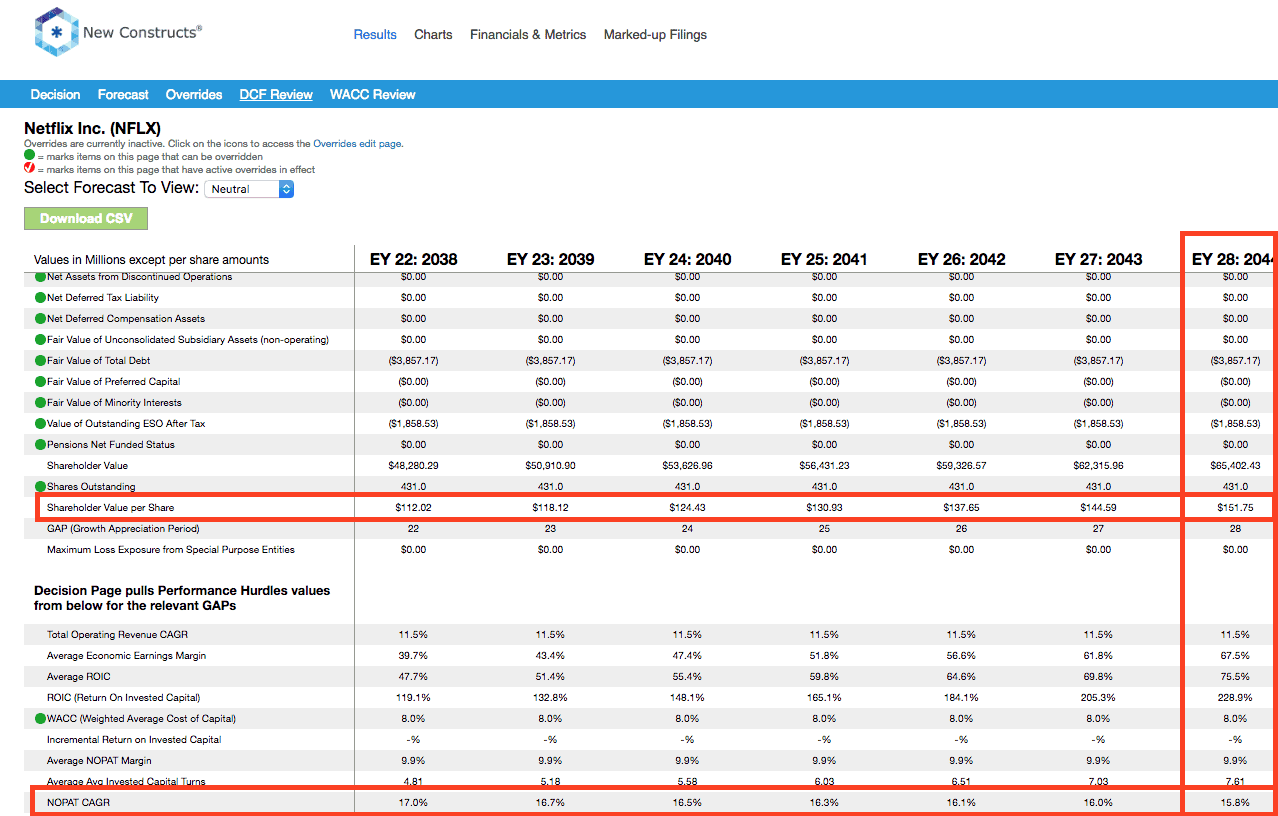The height and width of the screenshot is (816, 1278).
Task: Select NOPAT CAGR value 15.8%
Action: coord(1235,803)
